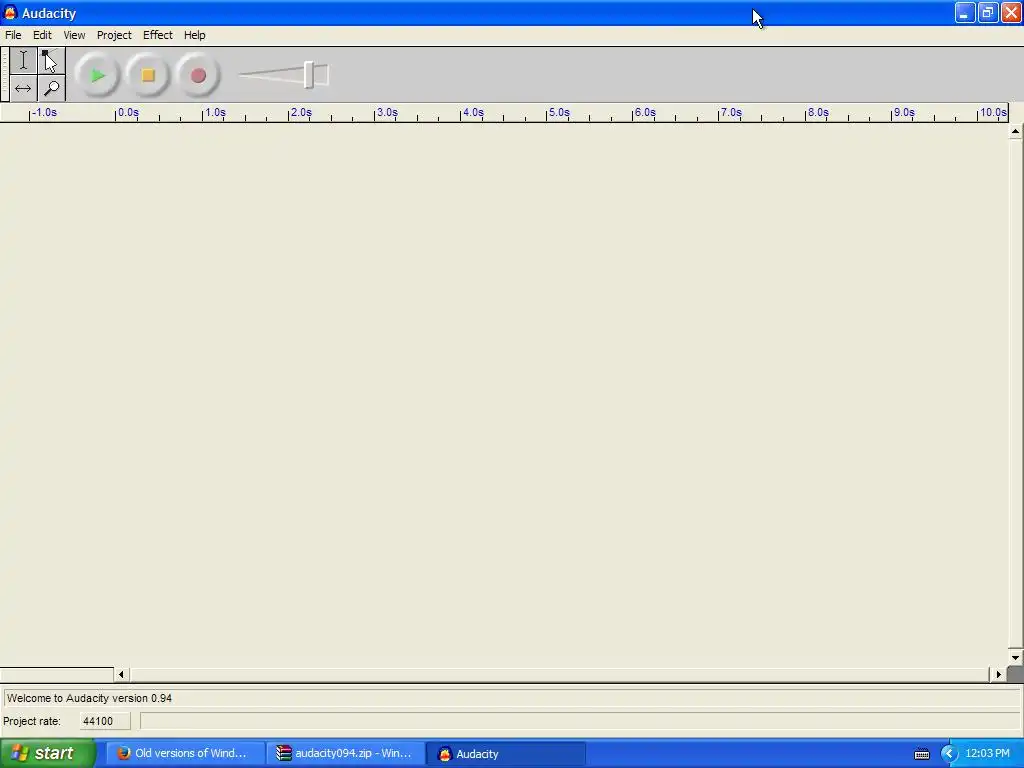Select the time shift double-arrow tool
The height and width of the screenshot is (768, 1024).
point(23,88)
